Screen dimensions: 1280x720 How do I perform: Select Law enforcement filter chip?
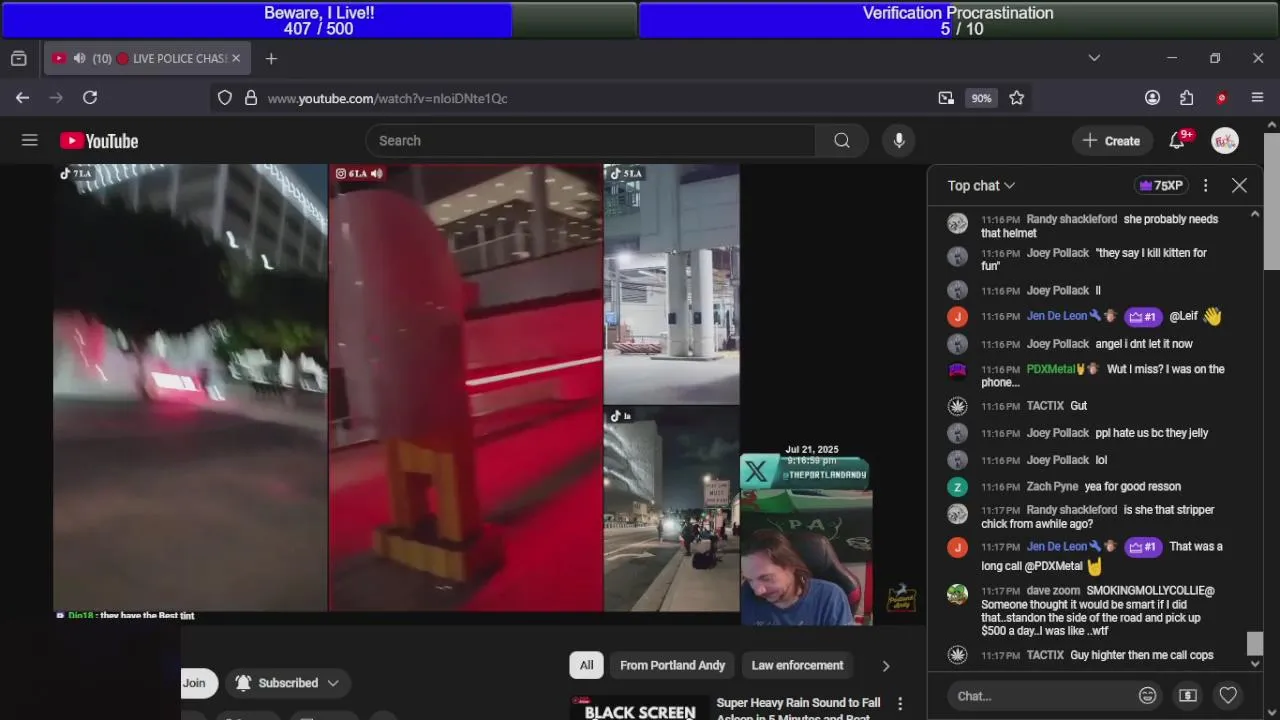point(797,665)
